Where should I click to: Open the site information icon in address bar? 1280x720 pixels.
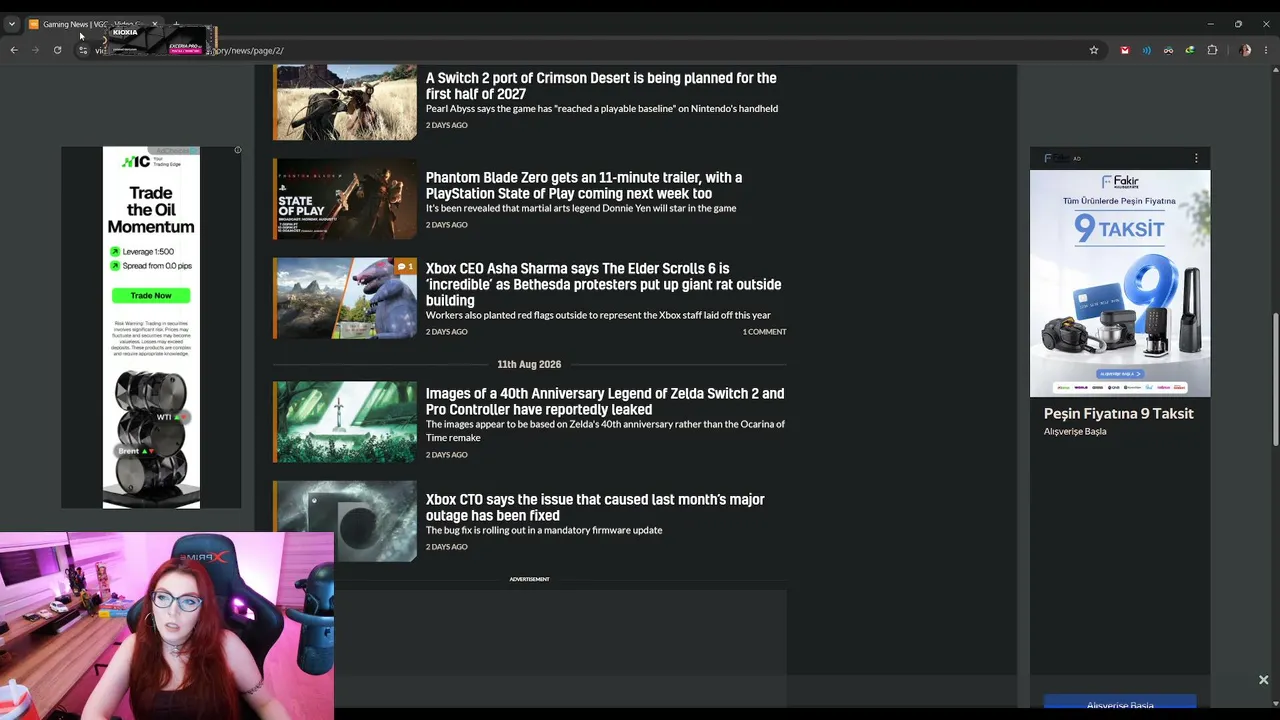point(83,50)
